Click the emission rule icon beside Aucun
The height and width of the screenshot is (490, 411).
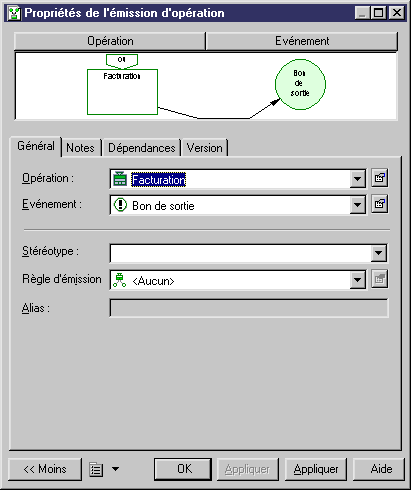(119, 280)
